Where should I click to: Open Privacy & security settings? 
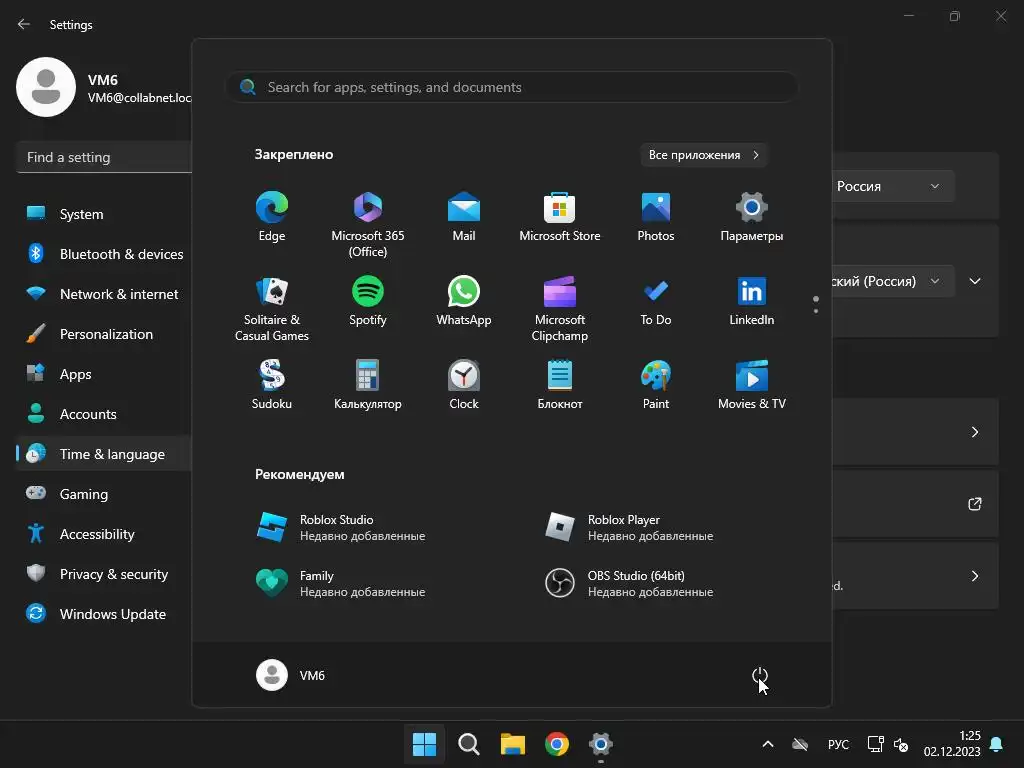pyautogui.click(x=104, y=574)
